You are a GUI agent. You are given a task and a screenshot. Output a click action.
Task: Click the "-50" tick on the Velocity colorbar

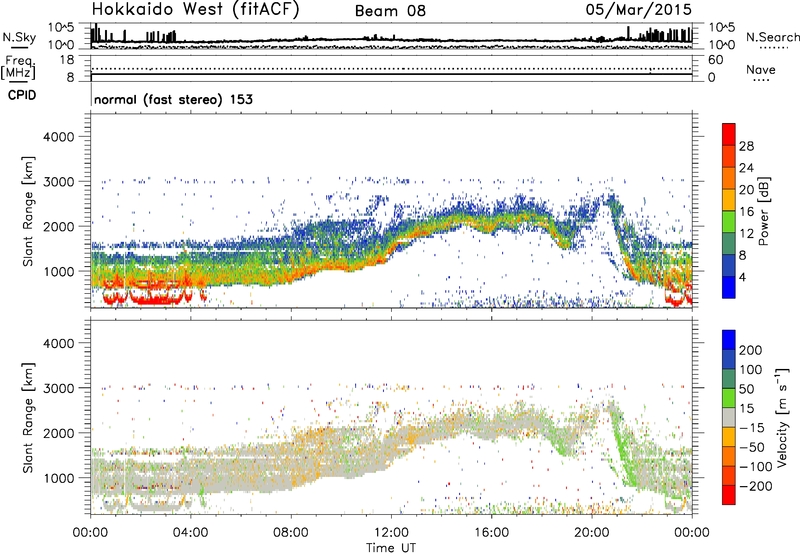(x=752, y=447)
